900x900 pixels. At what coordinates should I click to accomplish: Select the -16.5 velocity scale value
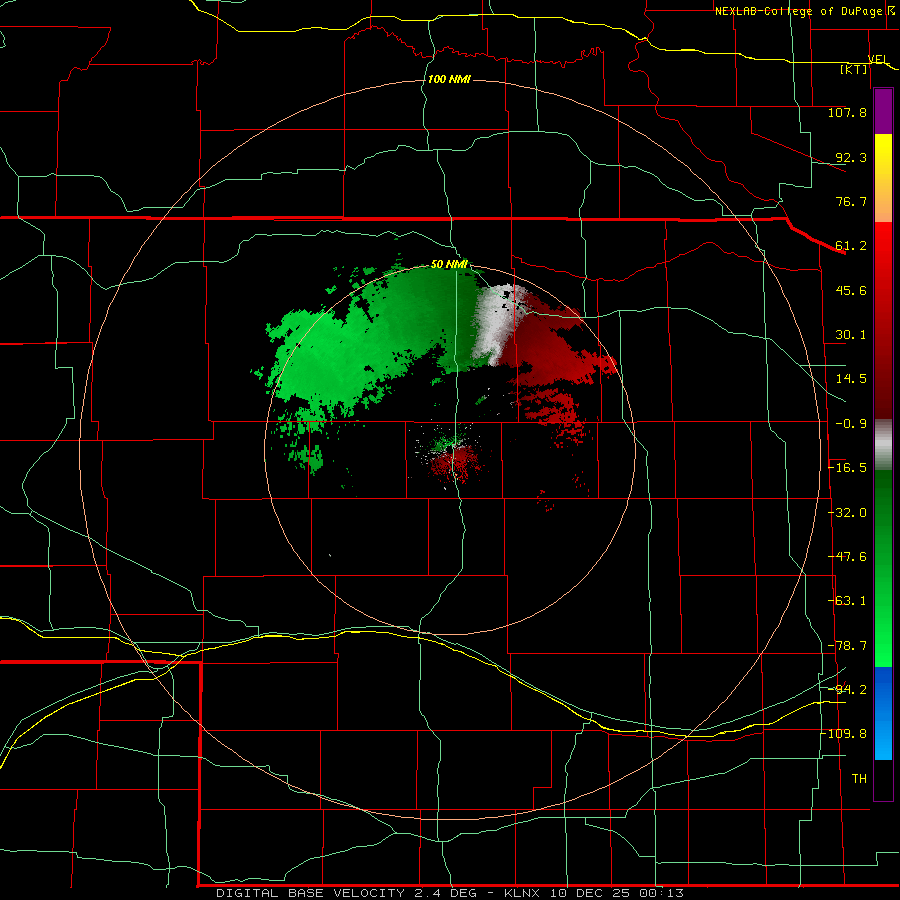848,468
